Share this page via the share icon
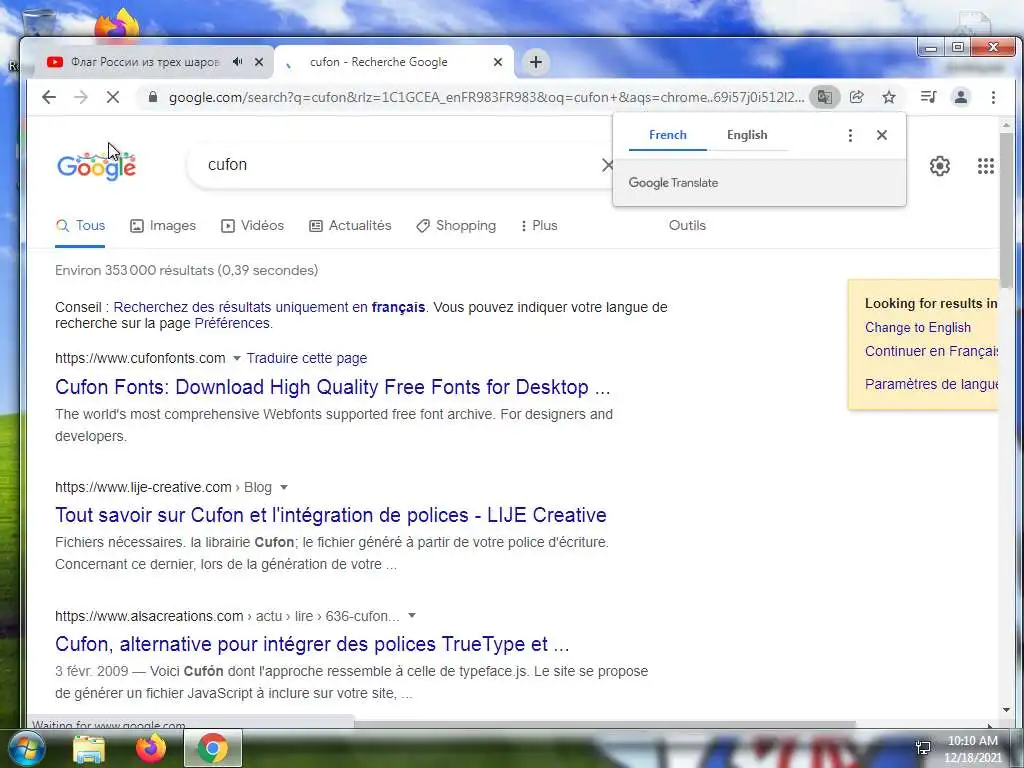This screenshot has width=1024, height=768. click(x=857, y=97)
